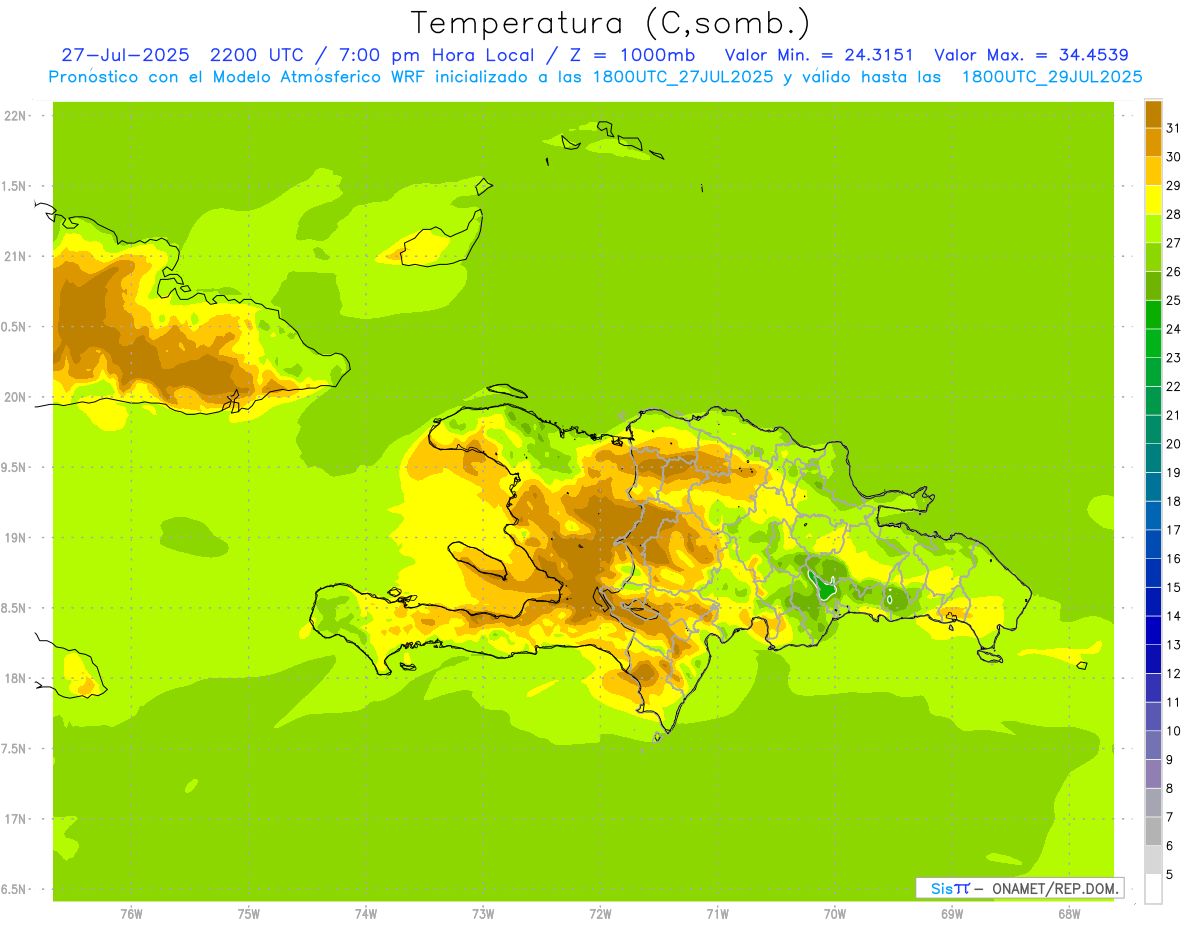1200x927 pixels.
Task: Select the legend color band between 24 and 25
Action: tap(1153, 314)
